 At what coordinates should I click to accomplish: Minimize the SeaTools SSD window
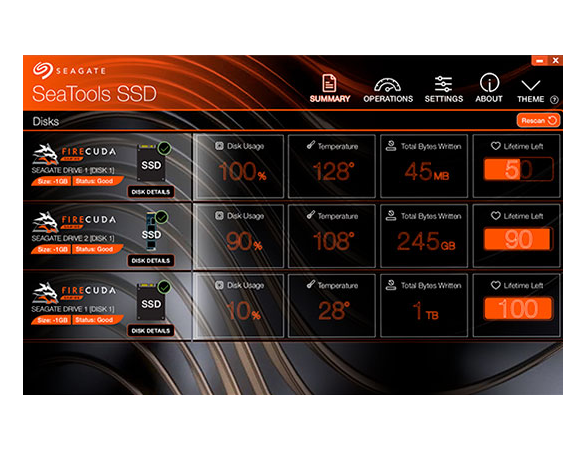coord(539,60)
